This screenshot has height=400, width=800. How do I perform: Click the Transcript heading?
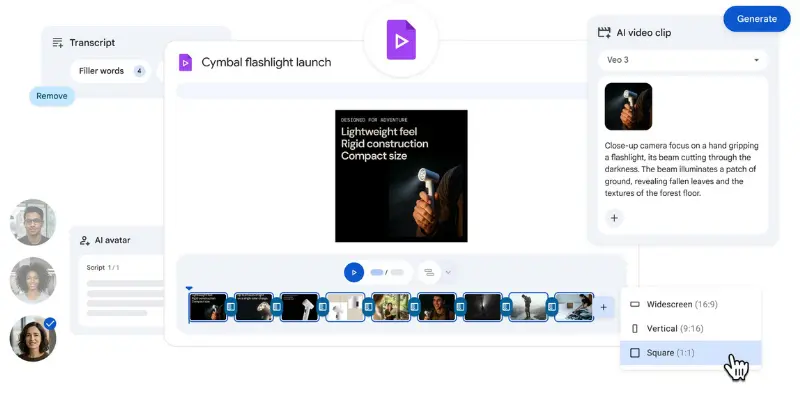click(92, 43)
